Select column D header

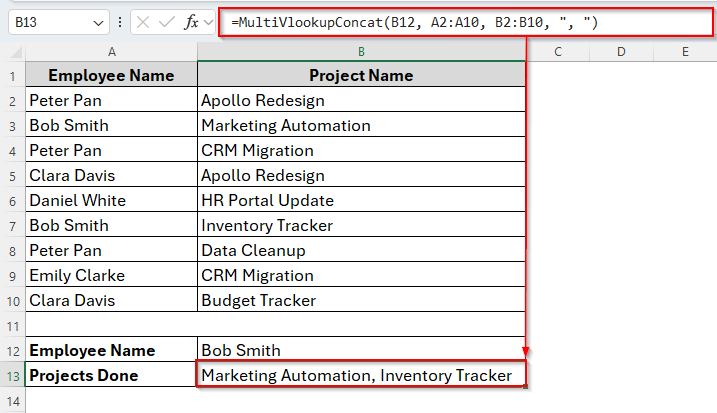[x=621, y=51]
